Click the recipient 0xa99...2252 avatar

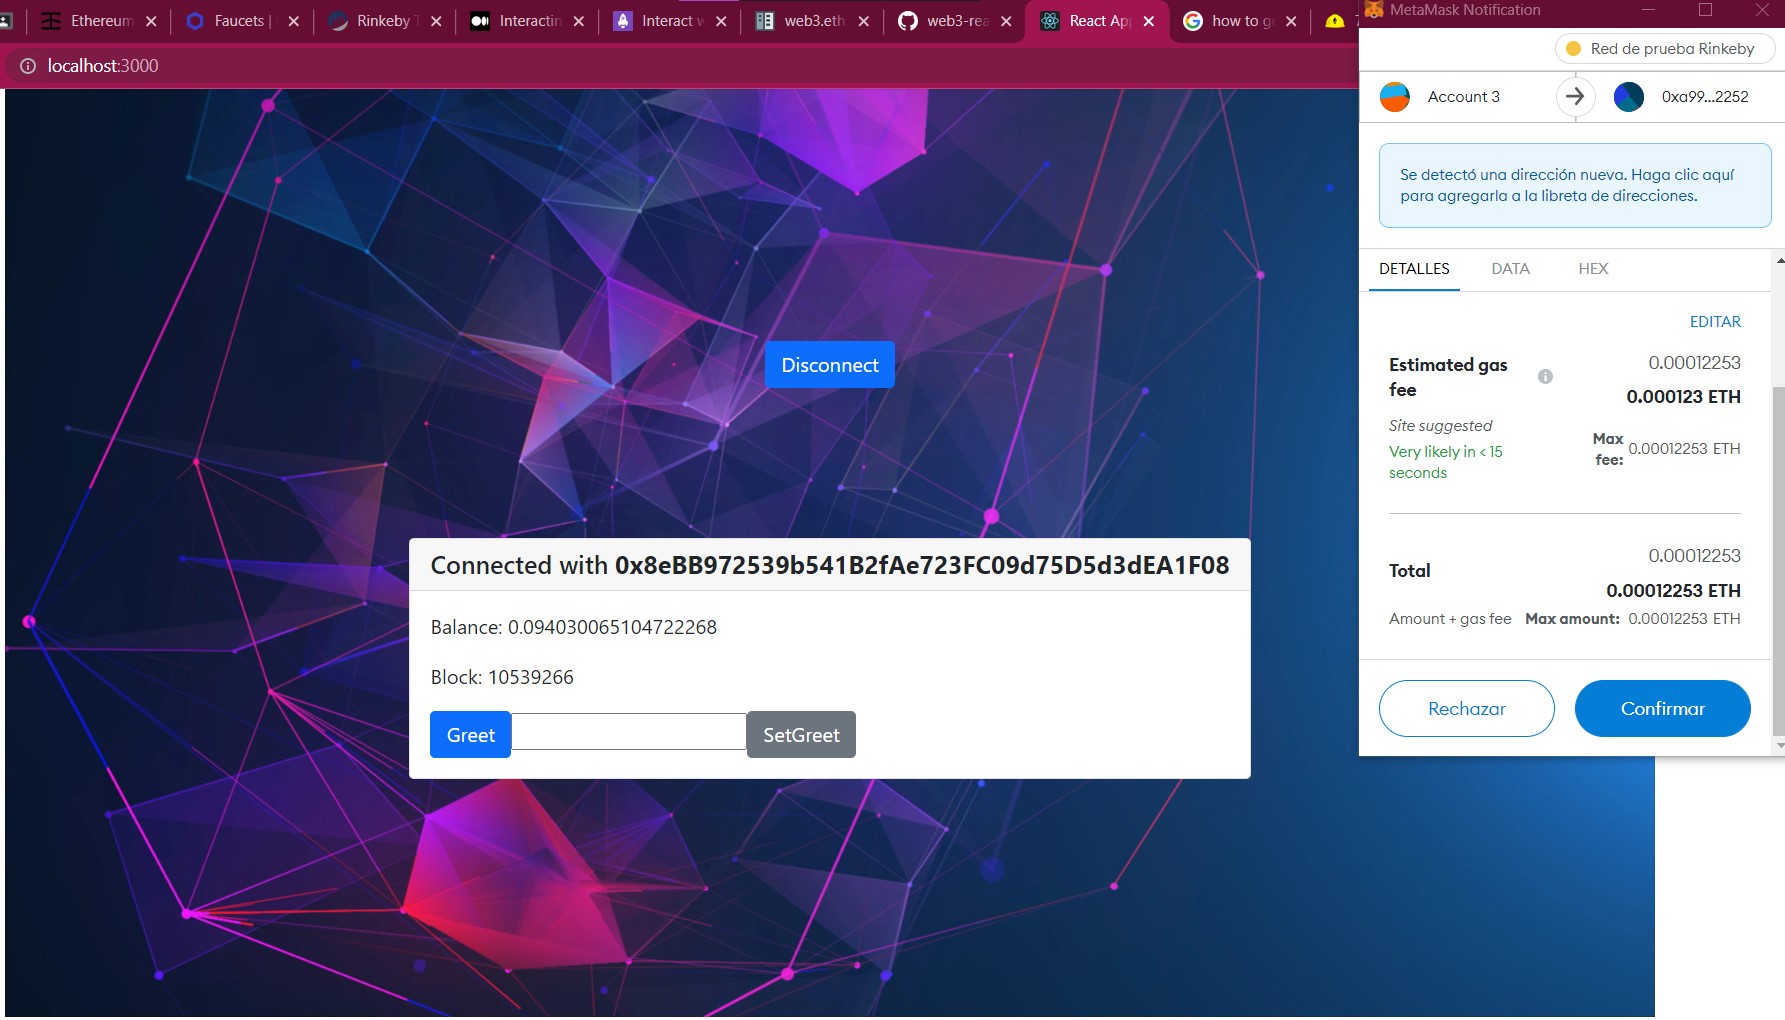click(x=1629, y=97)
